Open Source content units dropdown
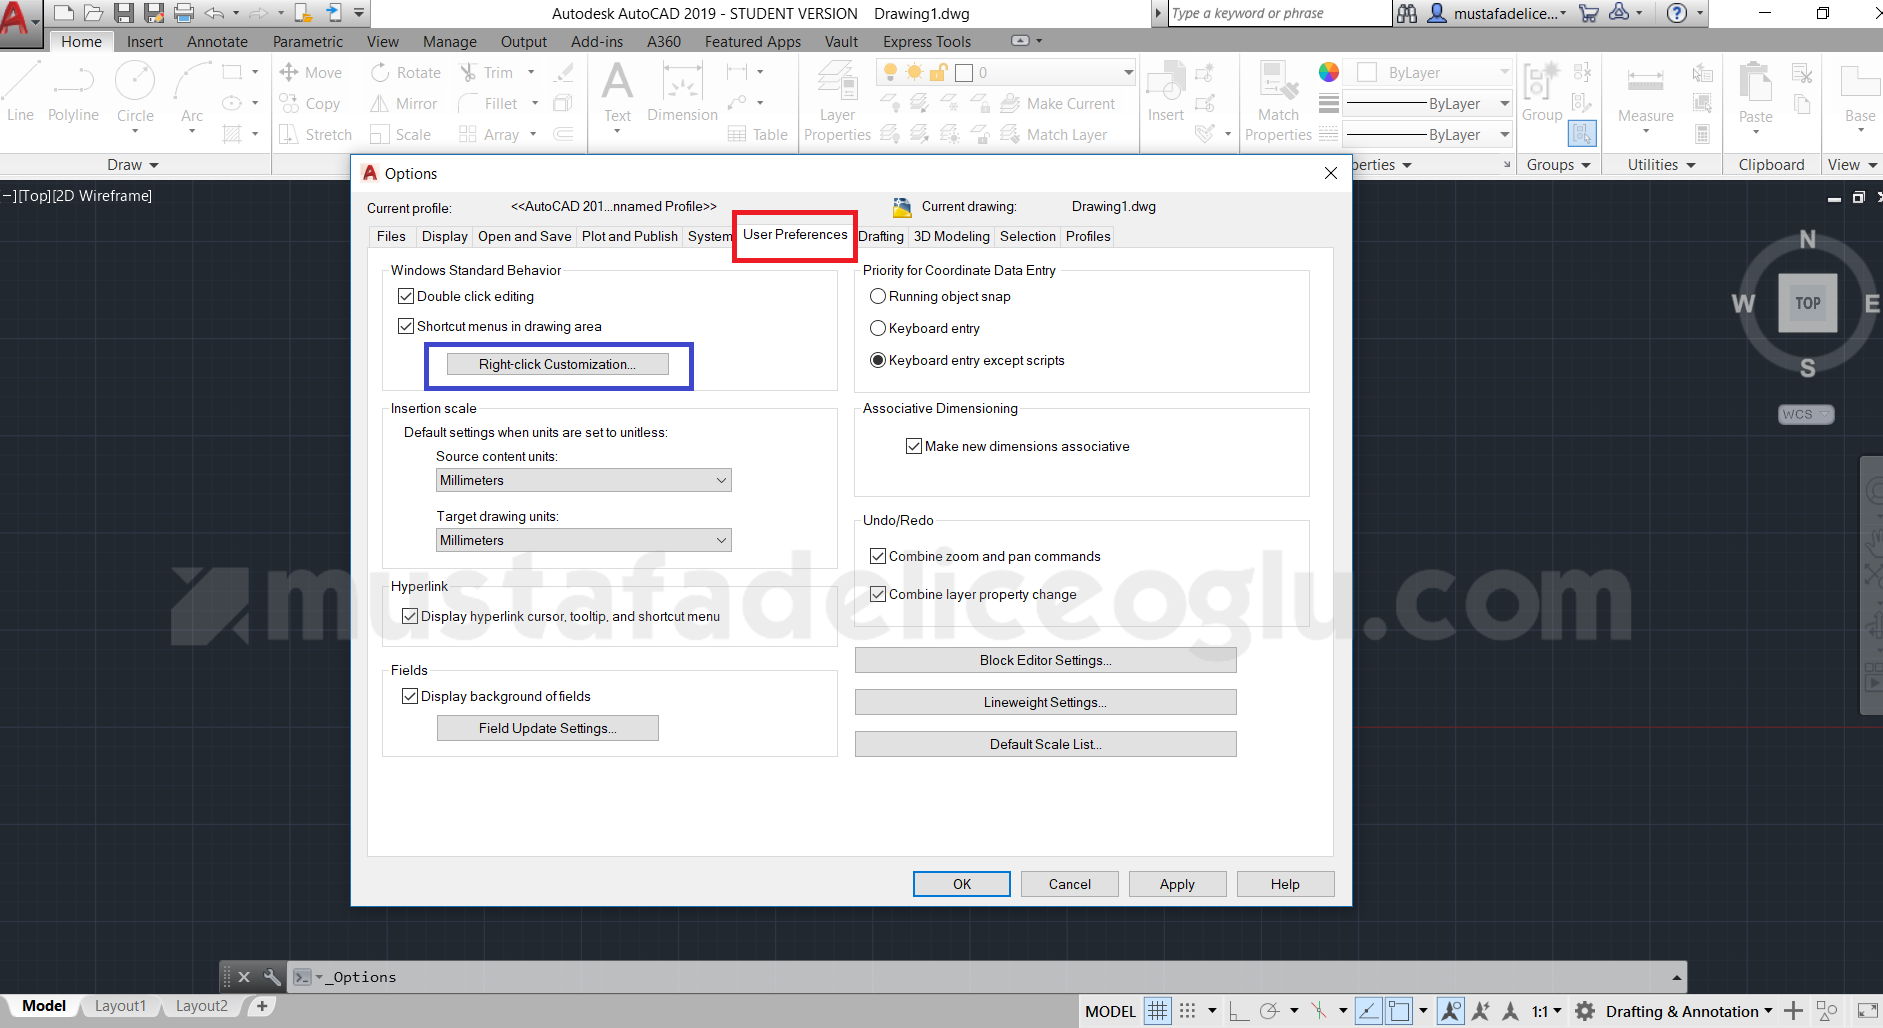 click(x=584, y=480)
